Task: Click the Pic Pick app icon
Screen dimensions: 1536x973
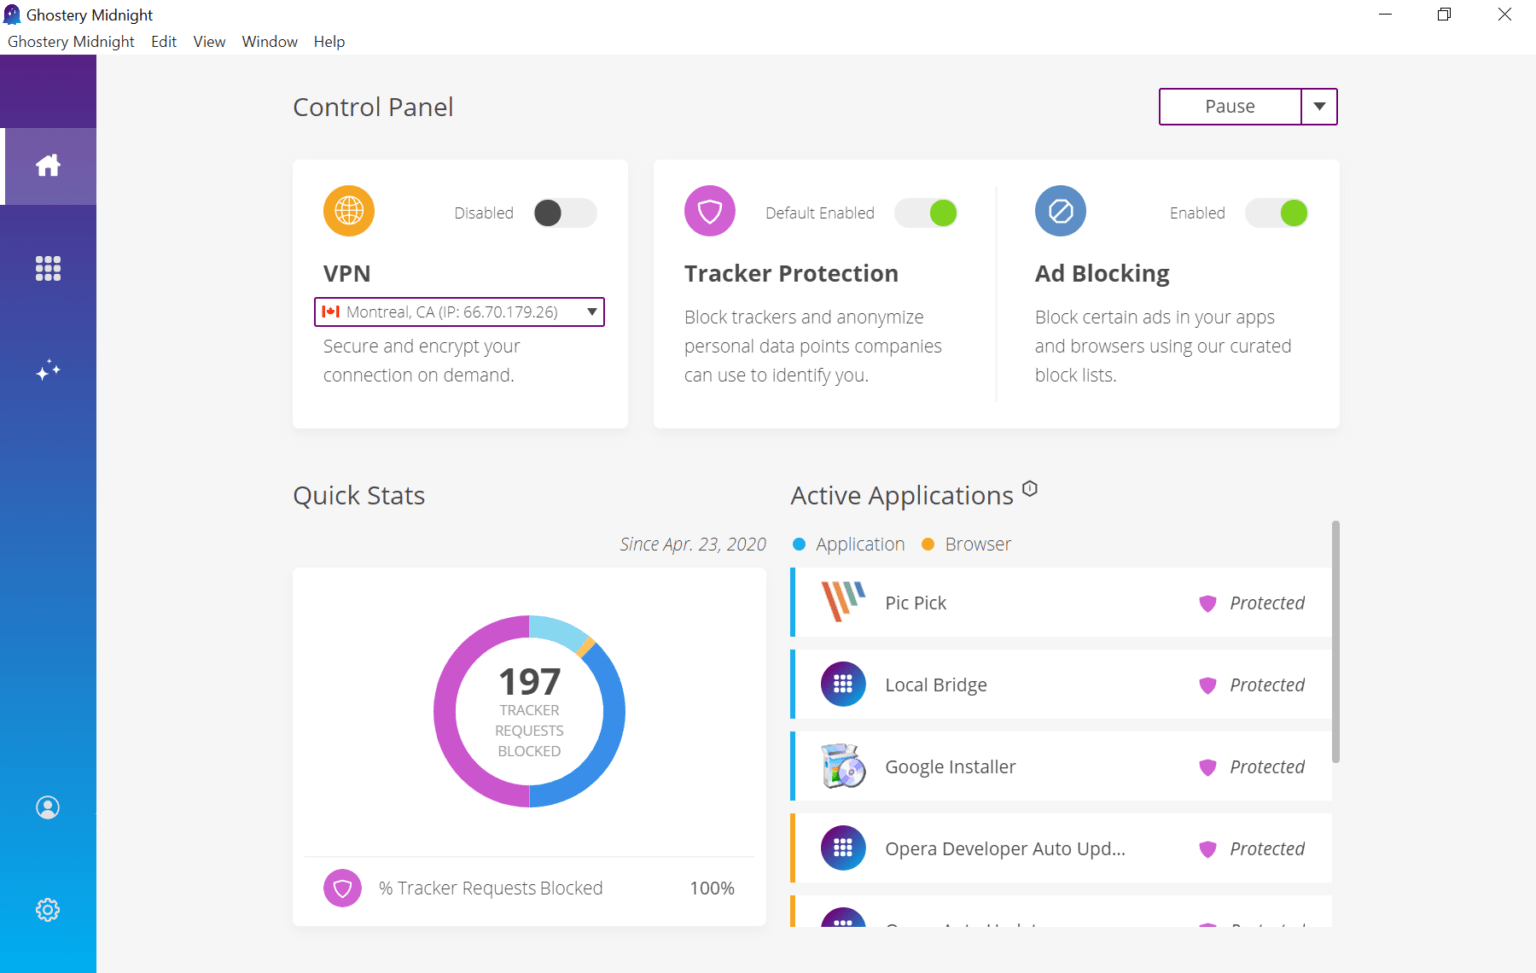Action: pos(843,602)
